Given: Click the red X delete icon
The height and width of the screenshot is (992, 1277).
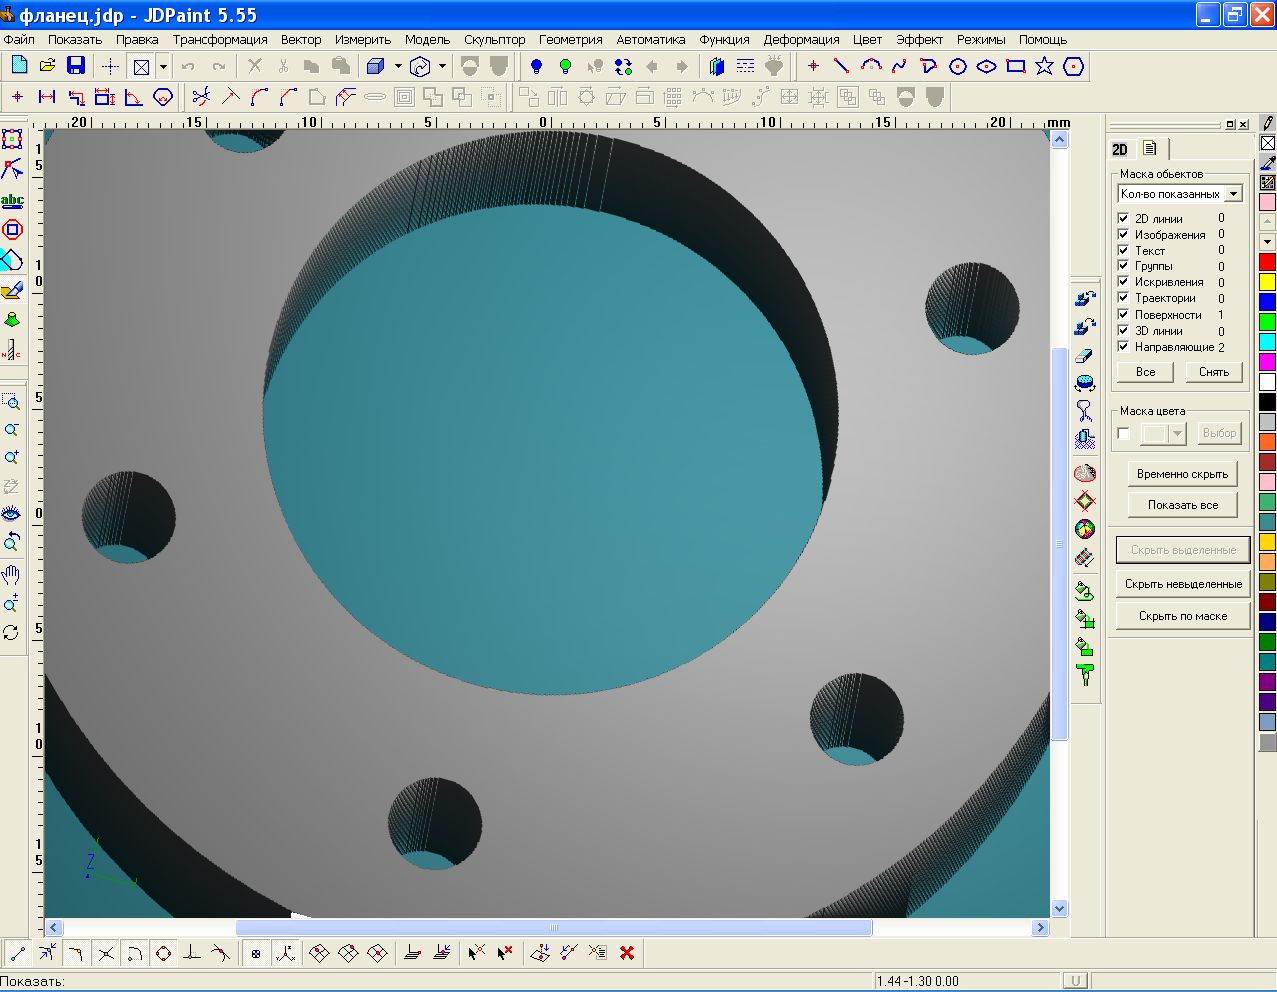Looking at the screenshot, I should pyautogui.click(x=627, y=953).
